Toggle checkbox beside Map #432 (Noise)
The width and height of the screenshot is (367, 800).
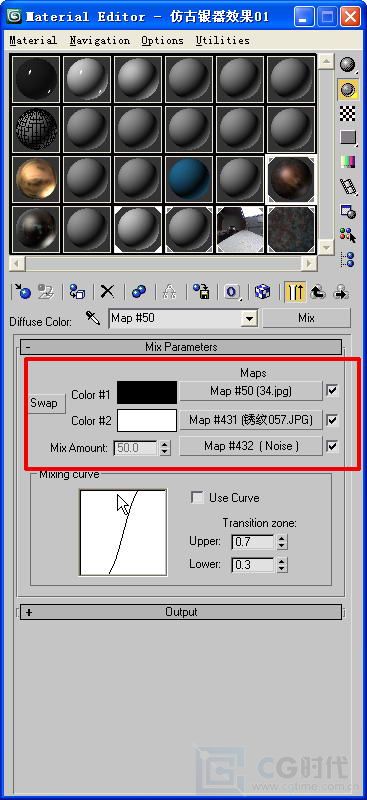[x=332, y=446]
